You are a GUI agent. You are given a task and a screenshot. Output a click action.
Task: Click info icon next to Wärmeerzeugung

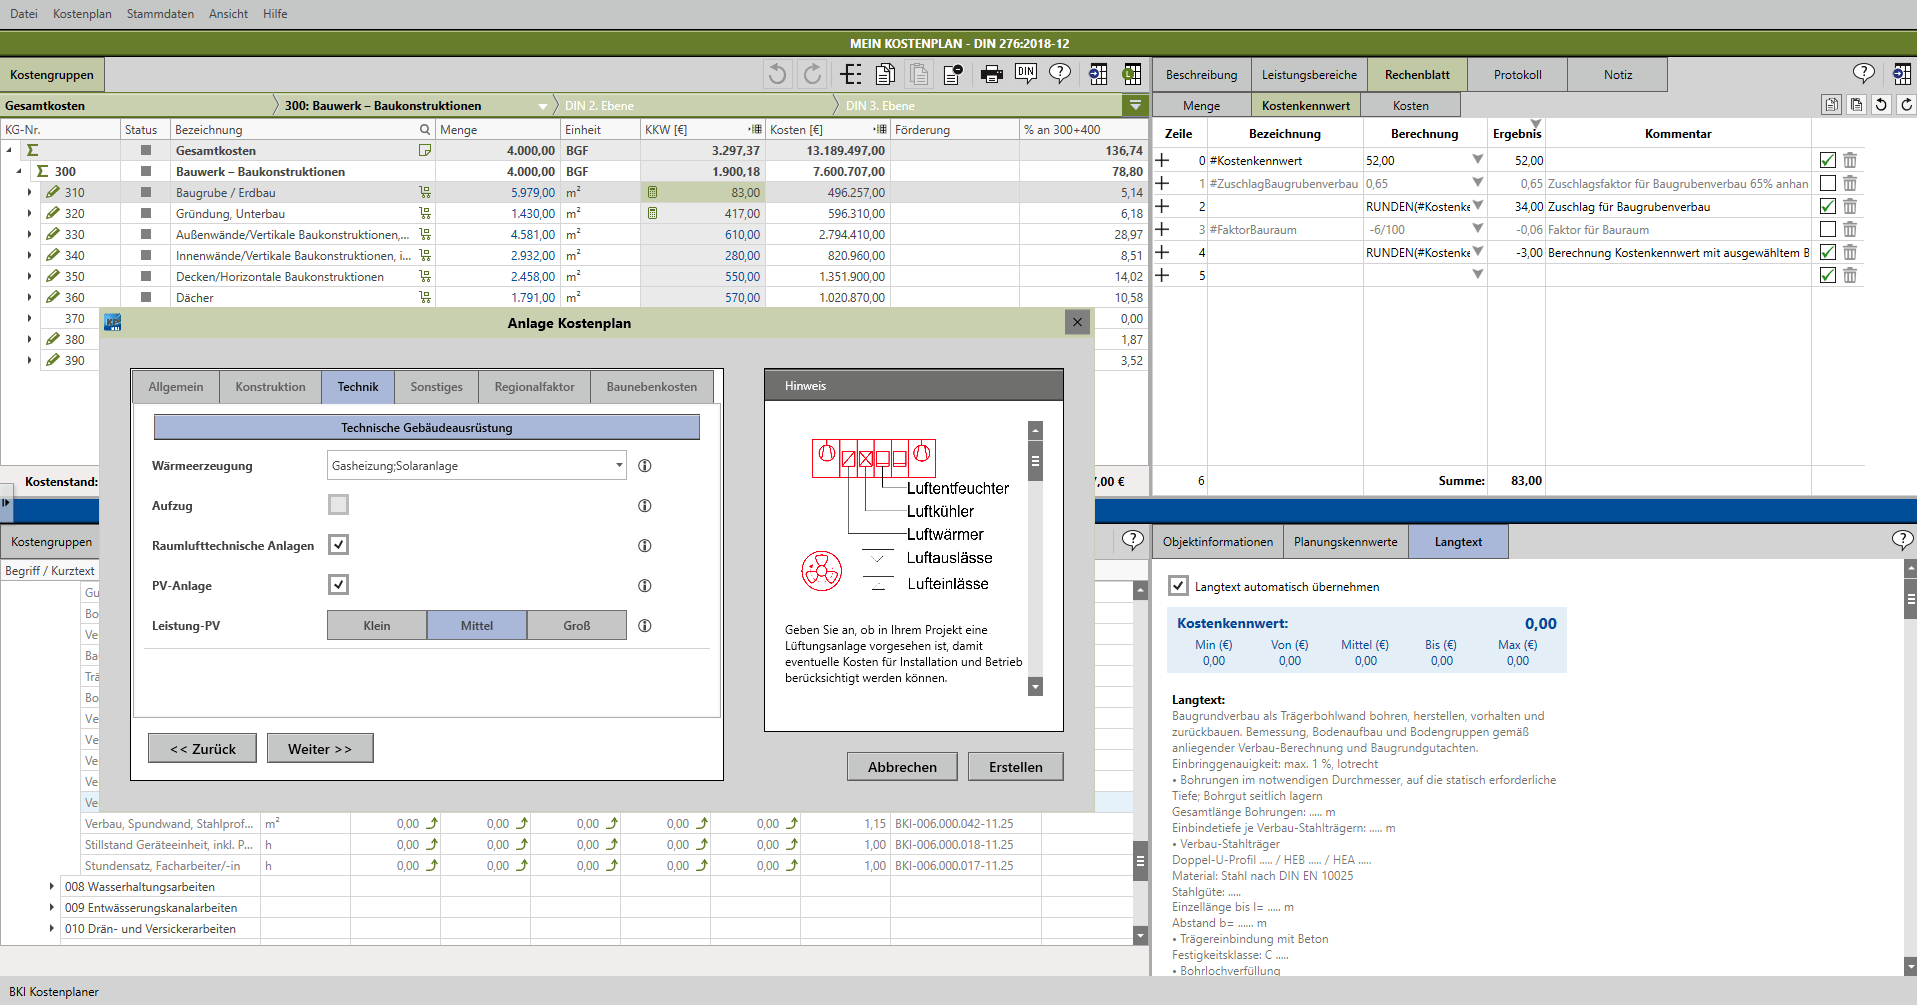tap(645, 466)
